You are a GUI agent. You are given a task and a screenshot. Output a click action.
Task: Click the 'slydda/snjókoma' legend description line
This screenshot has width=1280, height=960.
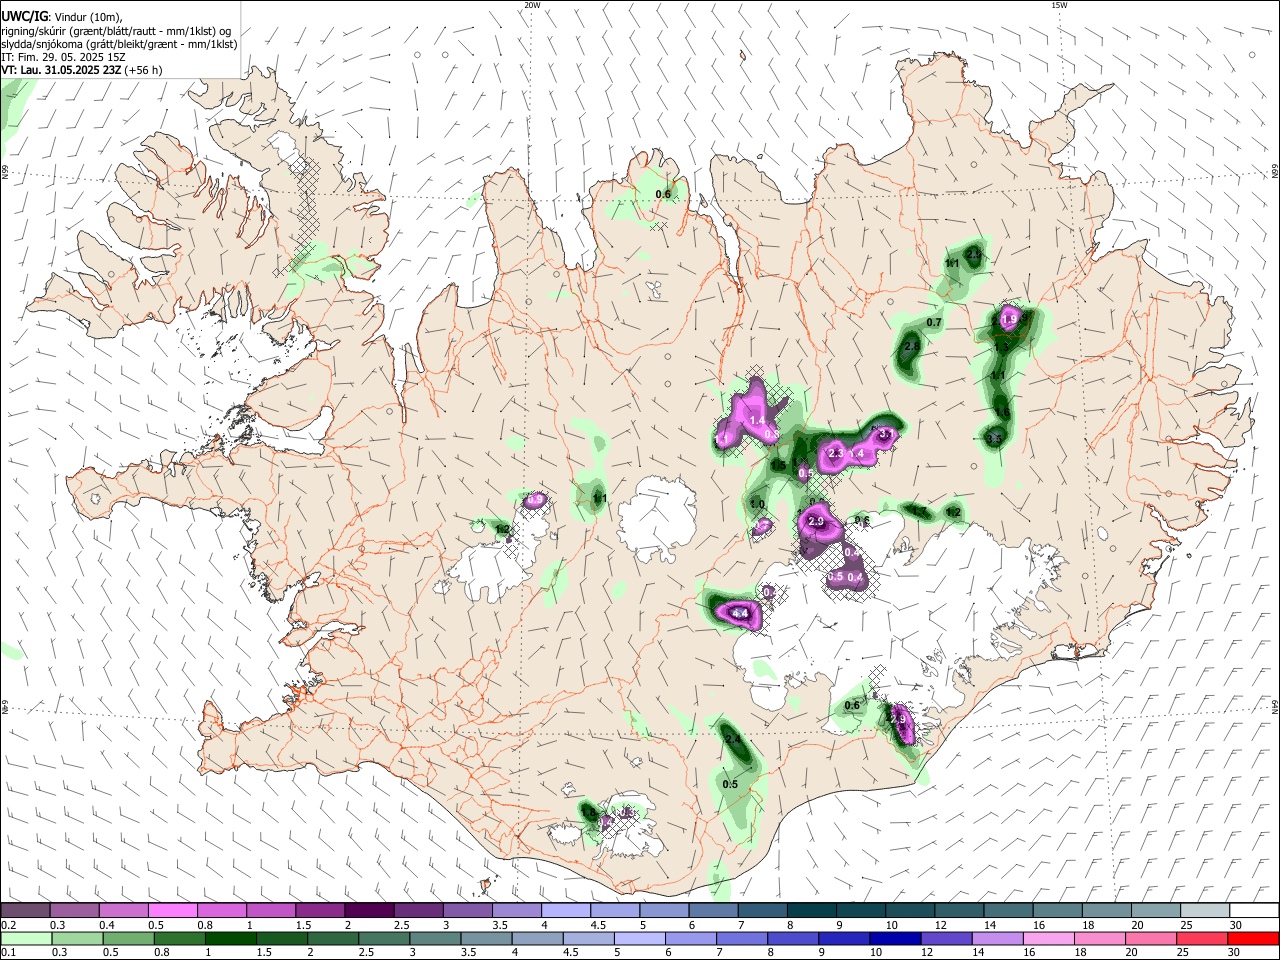point(119,44)
